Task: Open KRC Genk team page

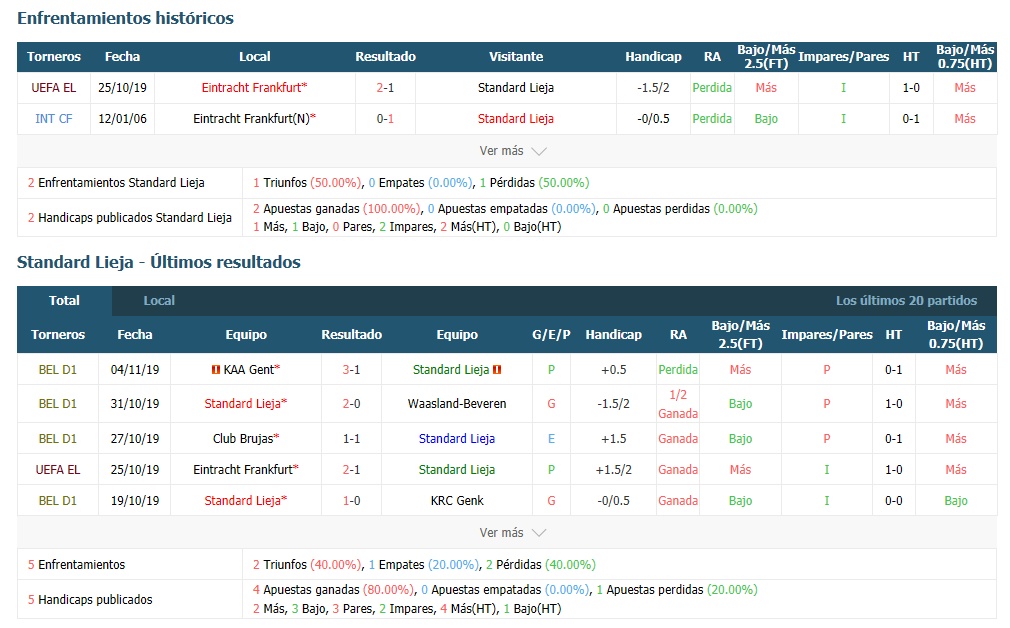Action: coord(457,500)
